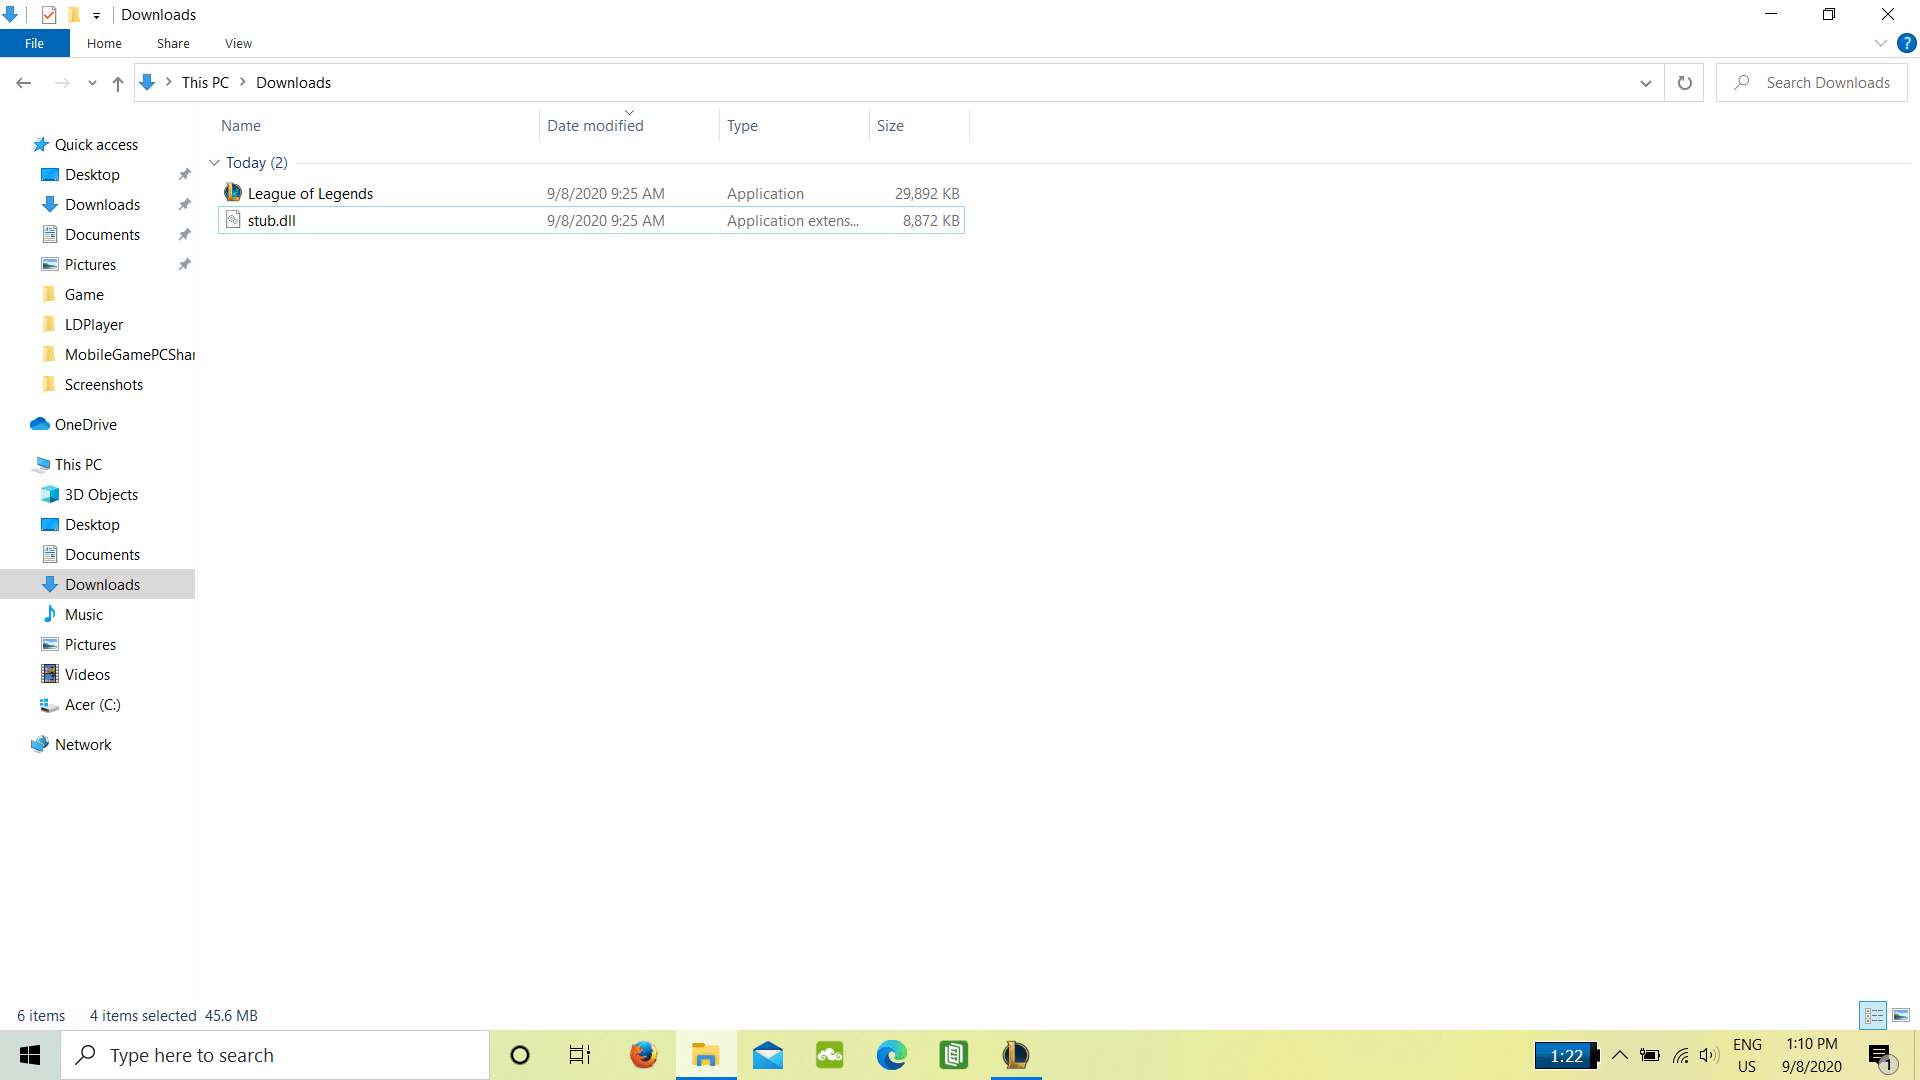Expand the ribbon with the chevron
The height and width of the screenshot is (1080, 1920).
pyautogui.click(x=1880, y=43)
